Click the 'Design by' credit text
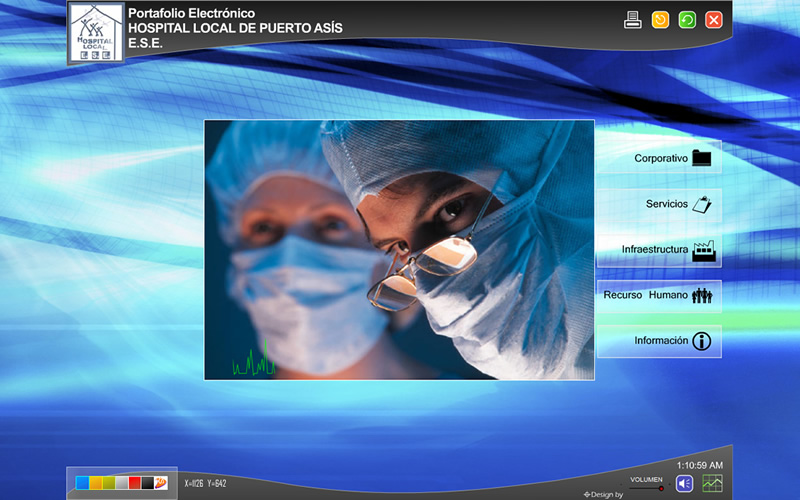This screenshot has width=800, height=500. pos(604,494)
